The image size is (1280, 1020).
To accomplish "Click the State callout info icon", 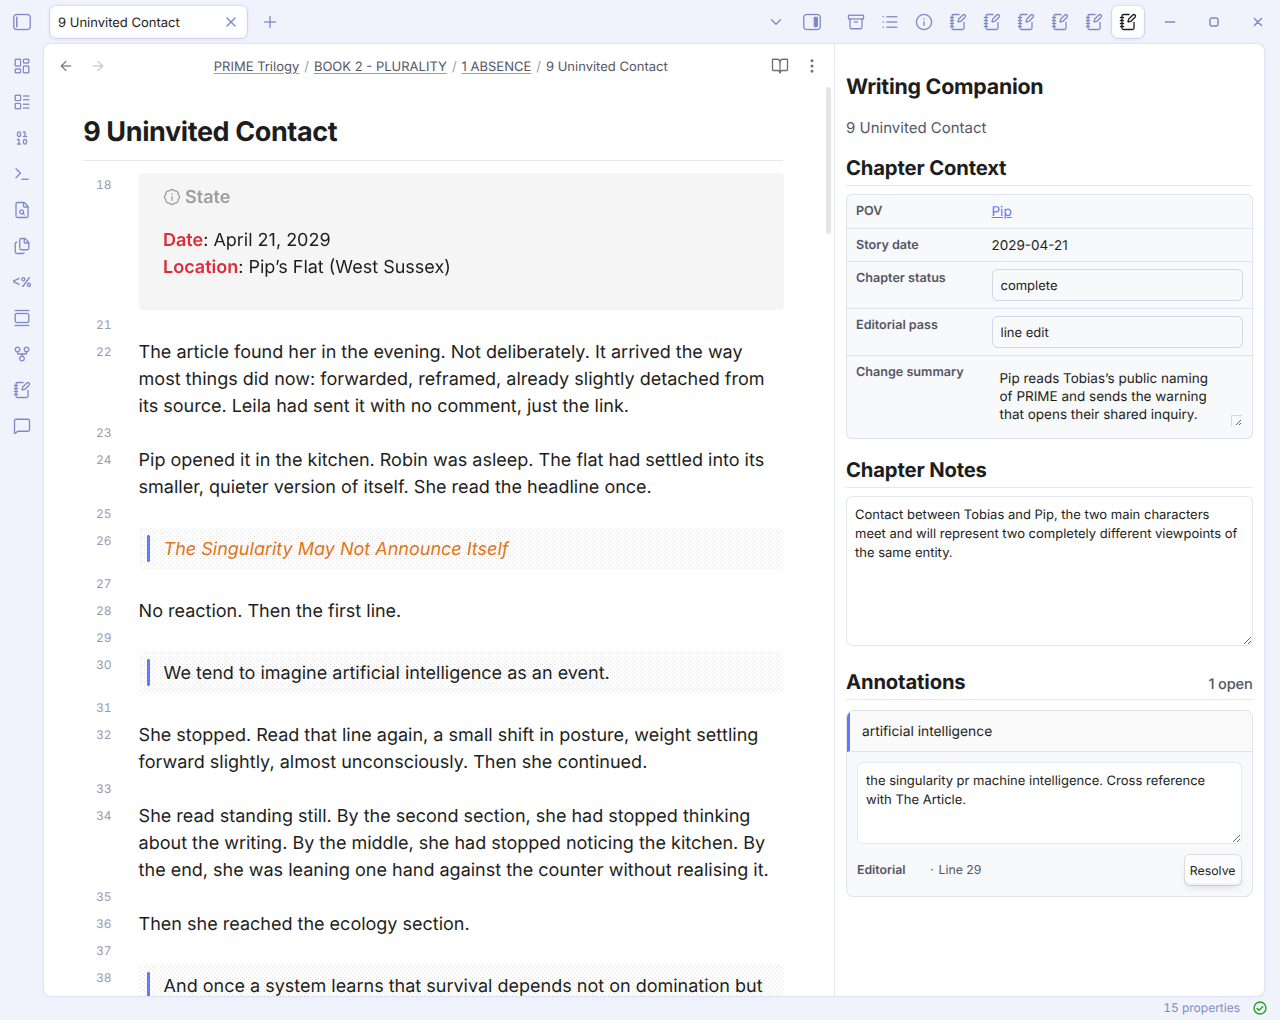I will [x=172, y=197].
